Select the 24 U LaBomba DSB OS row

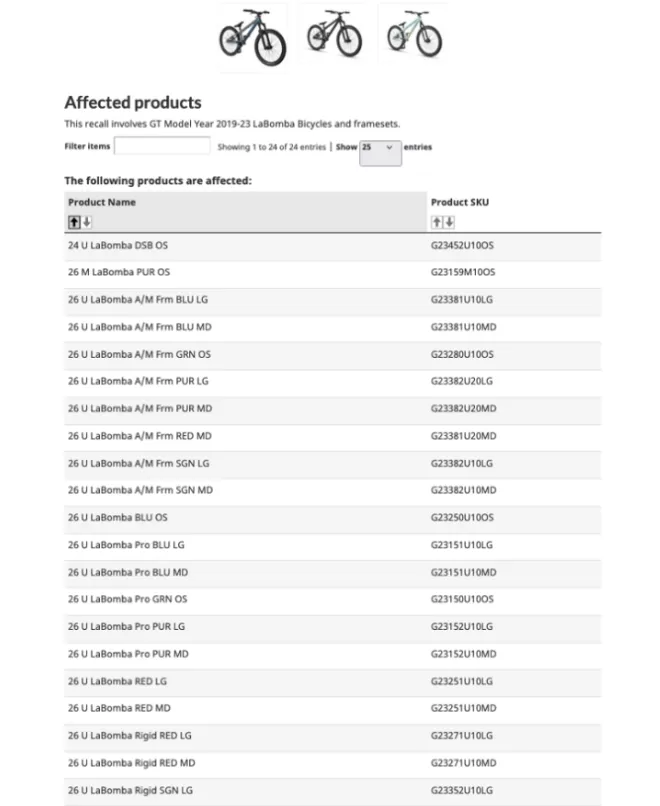[x=333, y=246]
